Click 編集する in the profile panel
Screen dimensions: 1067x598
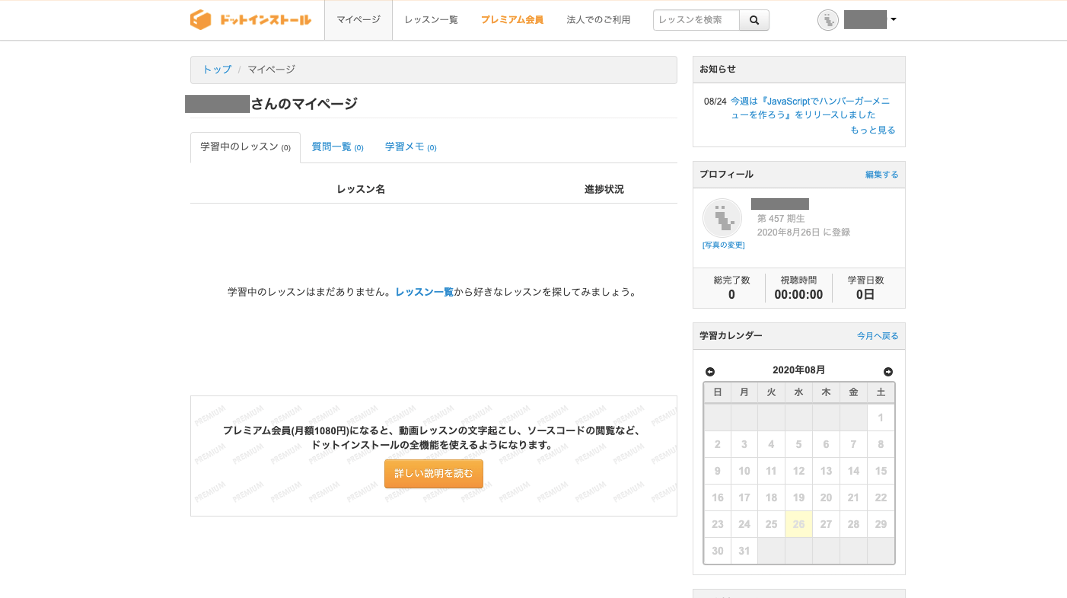[881, 175]
